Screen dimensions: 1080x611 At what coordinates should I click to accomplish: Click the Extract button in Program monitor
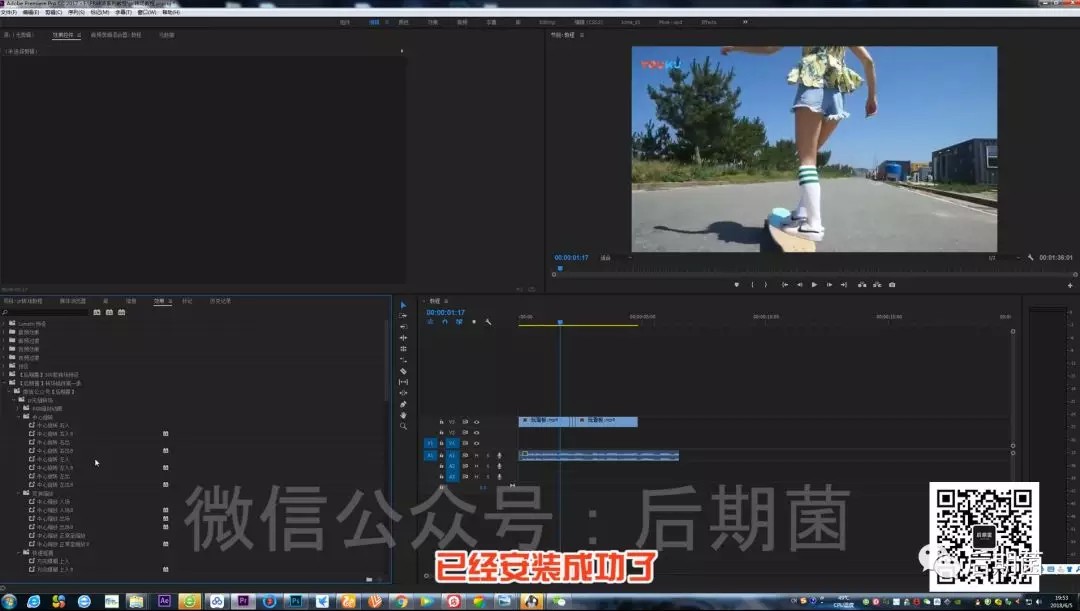877,284
